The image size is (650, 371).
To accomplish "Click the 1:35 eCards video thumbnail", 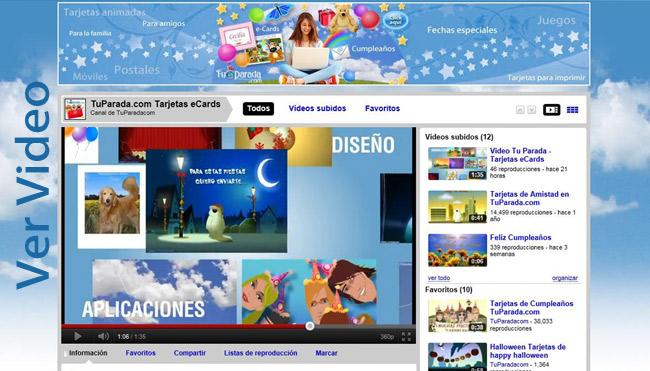I will [457, 164].
